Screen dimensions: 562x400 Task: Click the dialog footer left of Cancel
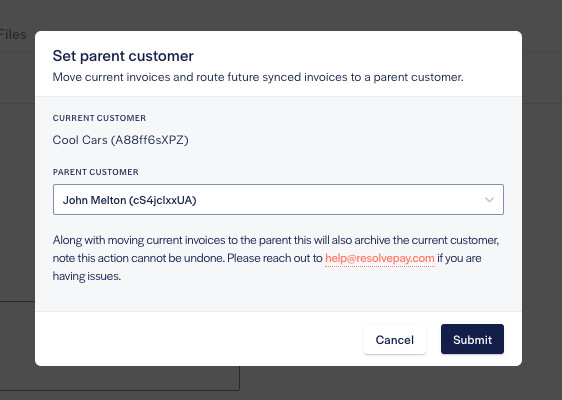pyautogui.click(x=199, y=339)
